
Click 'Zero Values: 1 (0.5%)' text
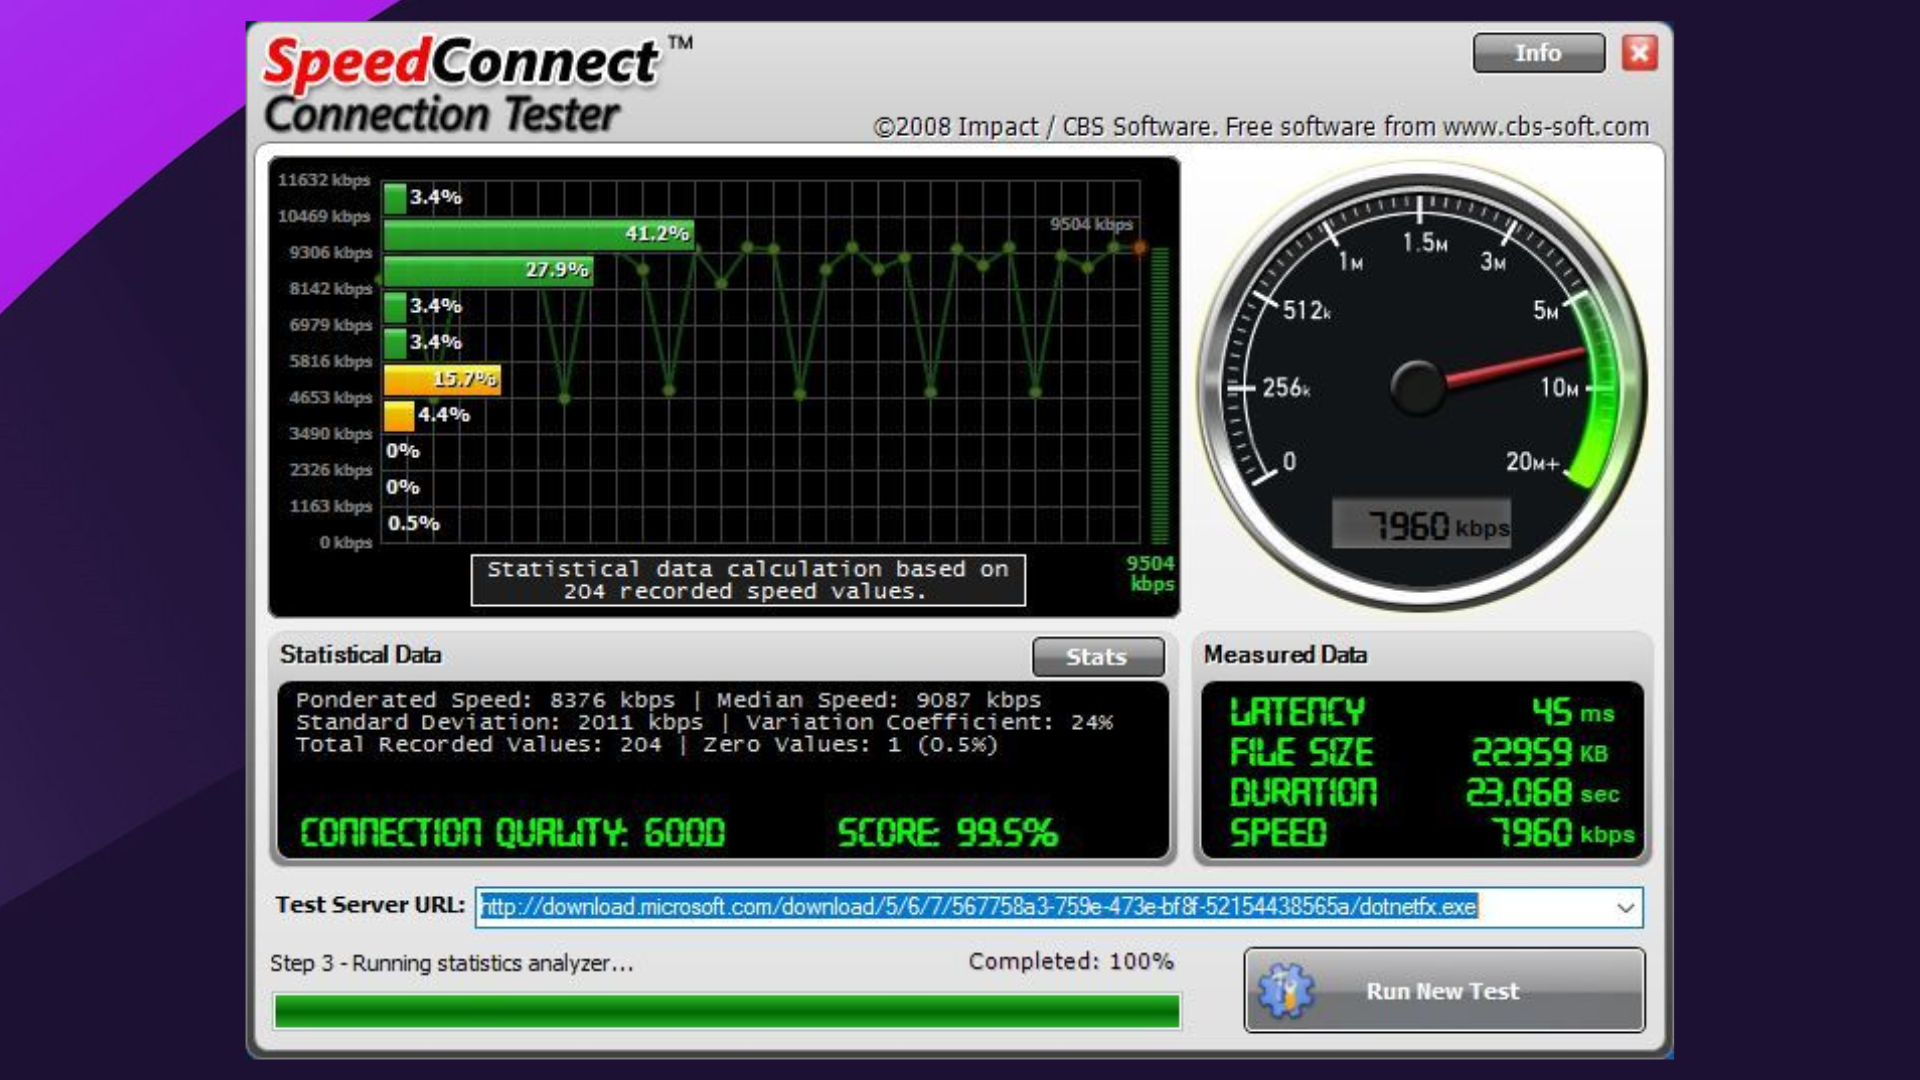click(850, 745)
